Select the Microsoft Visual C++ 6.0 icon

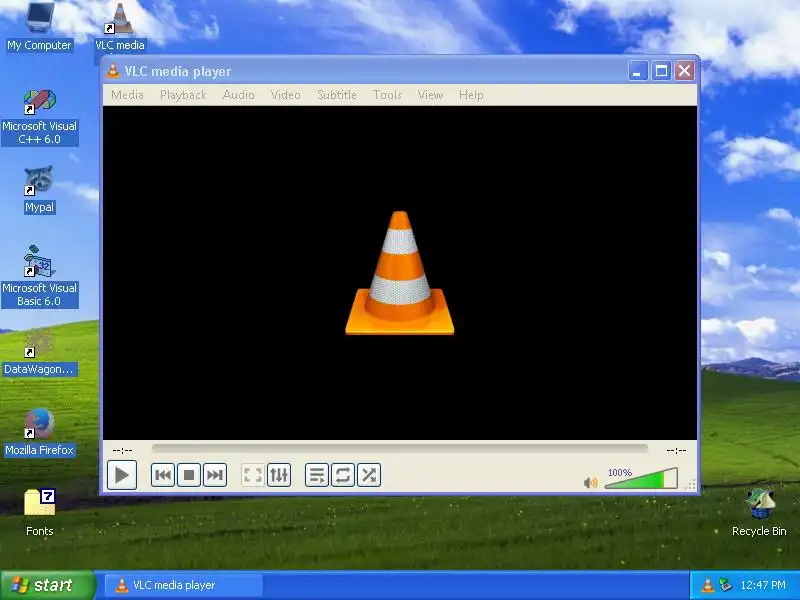[x=39, y=117]
